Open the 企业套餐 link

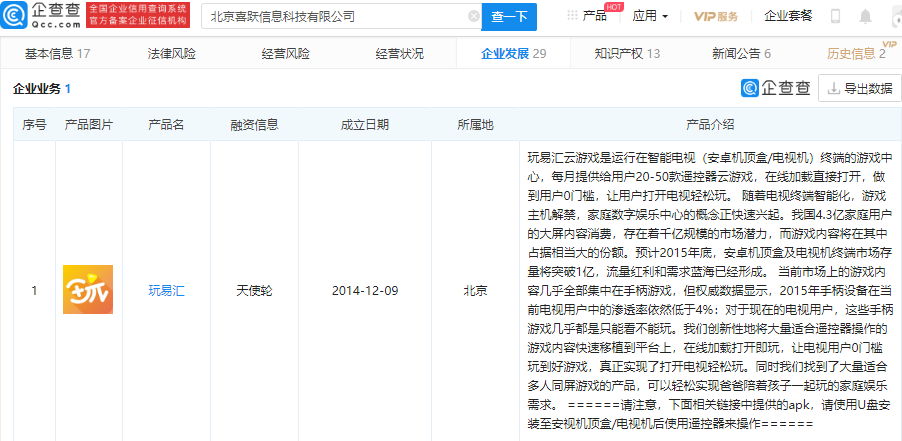tap(788, 16)
